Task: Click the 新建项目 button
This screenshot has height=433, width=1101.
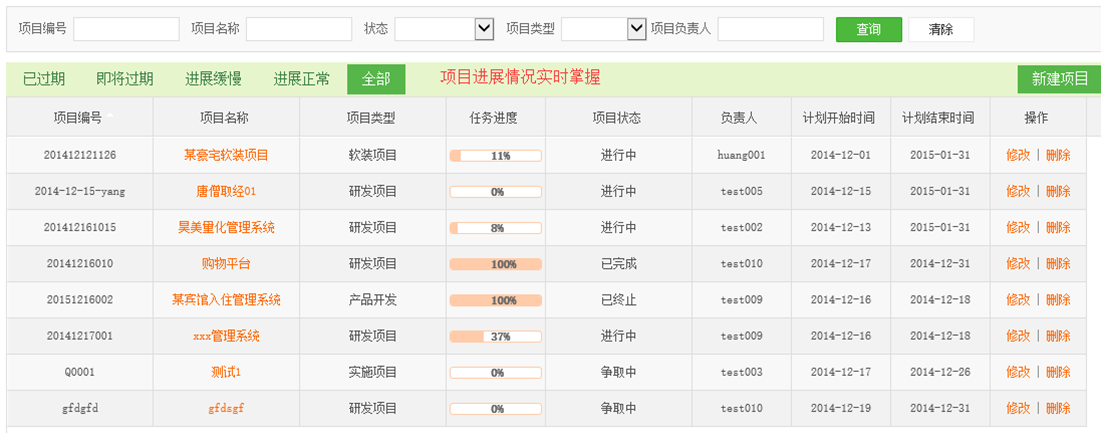Action: (1059, 79)
